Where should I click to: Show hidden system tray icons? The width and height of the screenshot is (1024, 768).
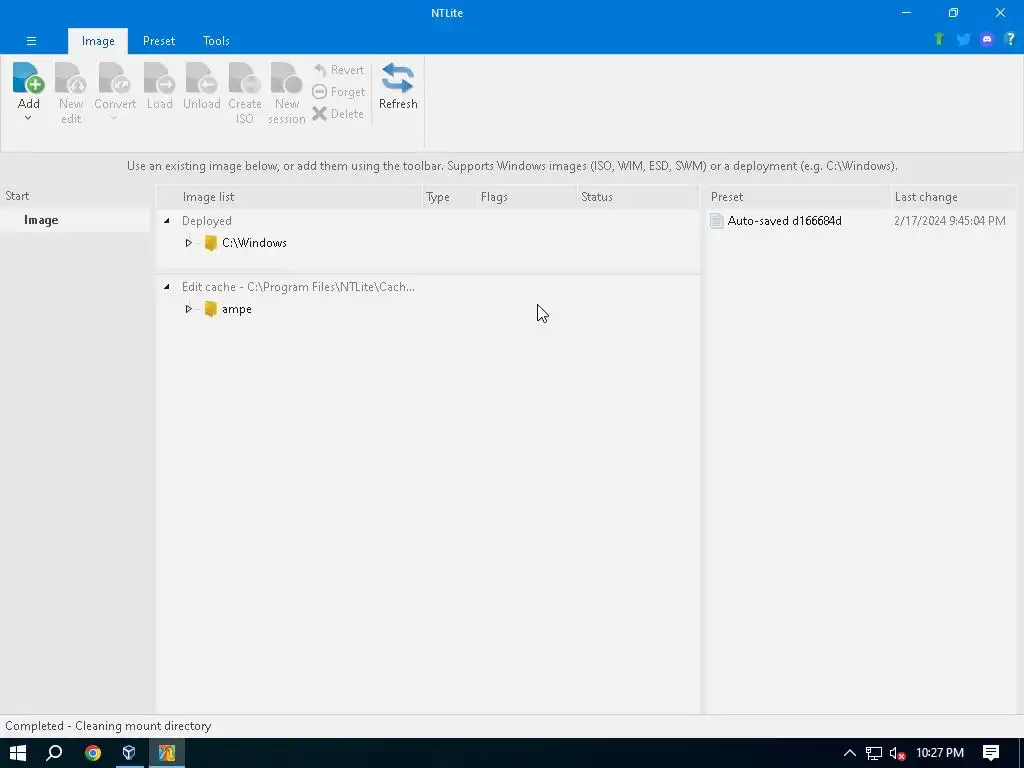click(850, 753)
